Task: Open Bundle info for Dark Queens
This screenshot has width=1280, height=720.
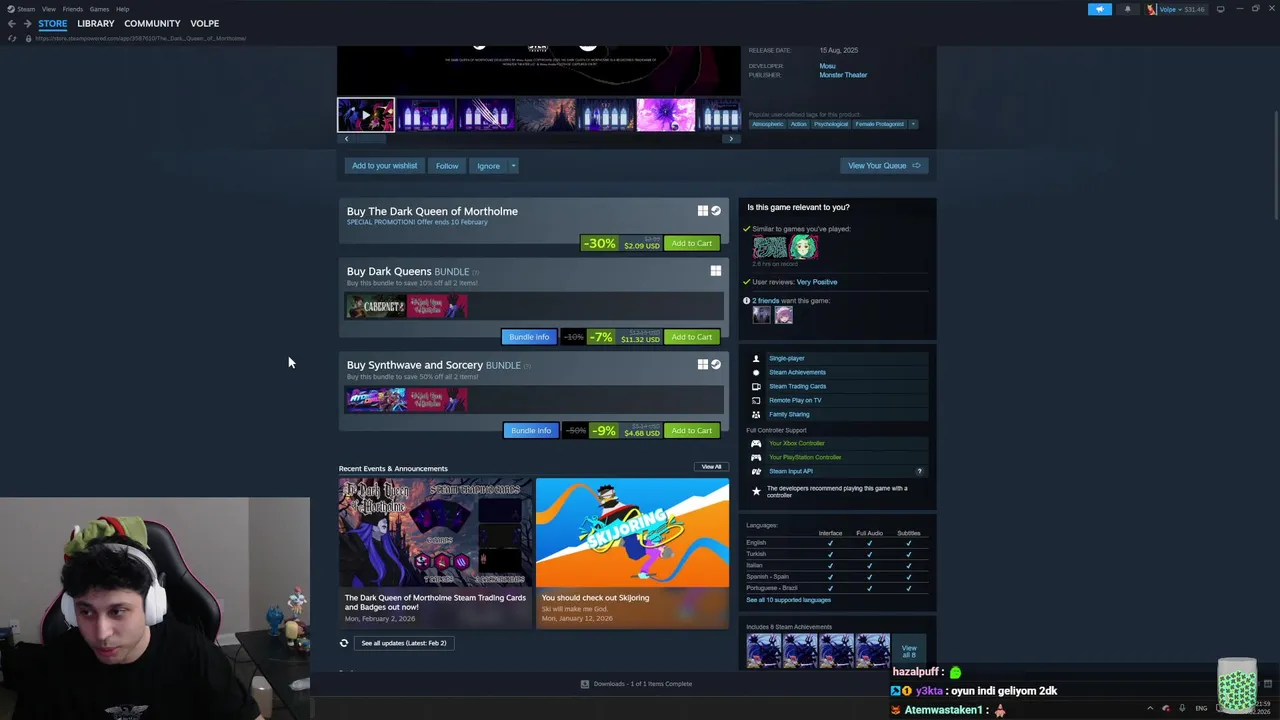Action: tap(529, 337)
